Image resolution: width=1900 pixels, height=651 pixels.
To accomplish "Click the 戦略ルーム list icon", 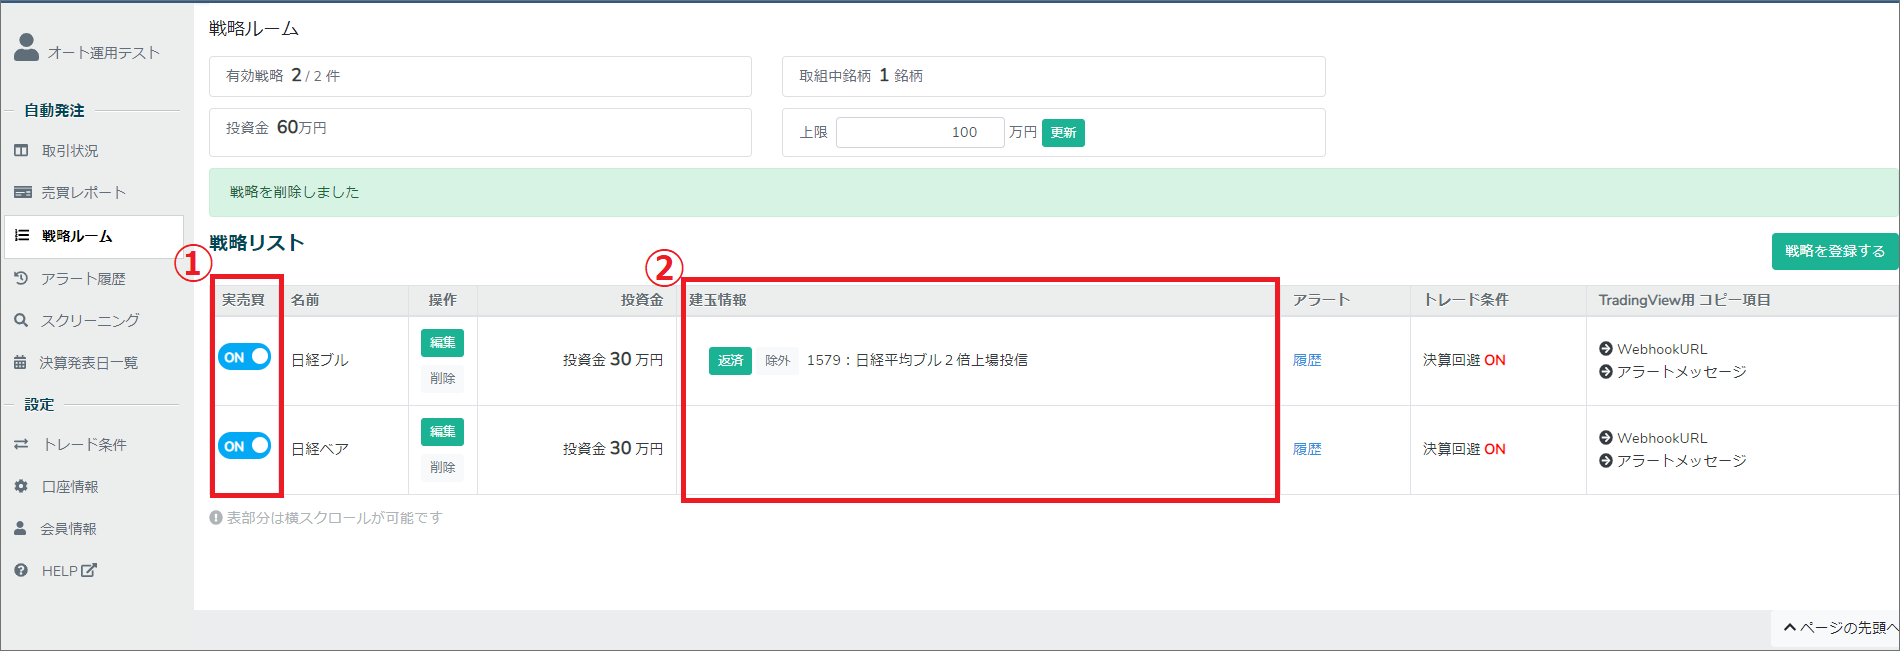I will click(x=22, y=236).
